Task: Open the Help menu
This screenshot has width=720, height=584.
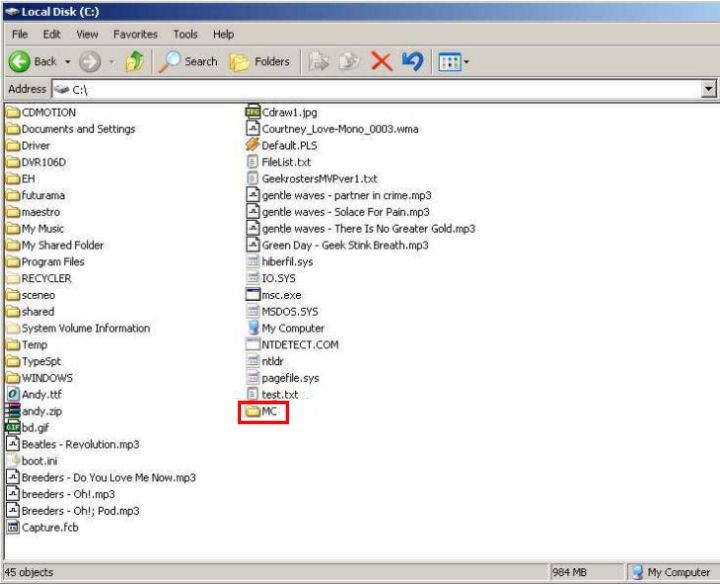Action: pos(223,34)
